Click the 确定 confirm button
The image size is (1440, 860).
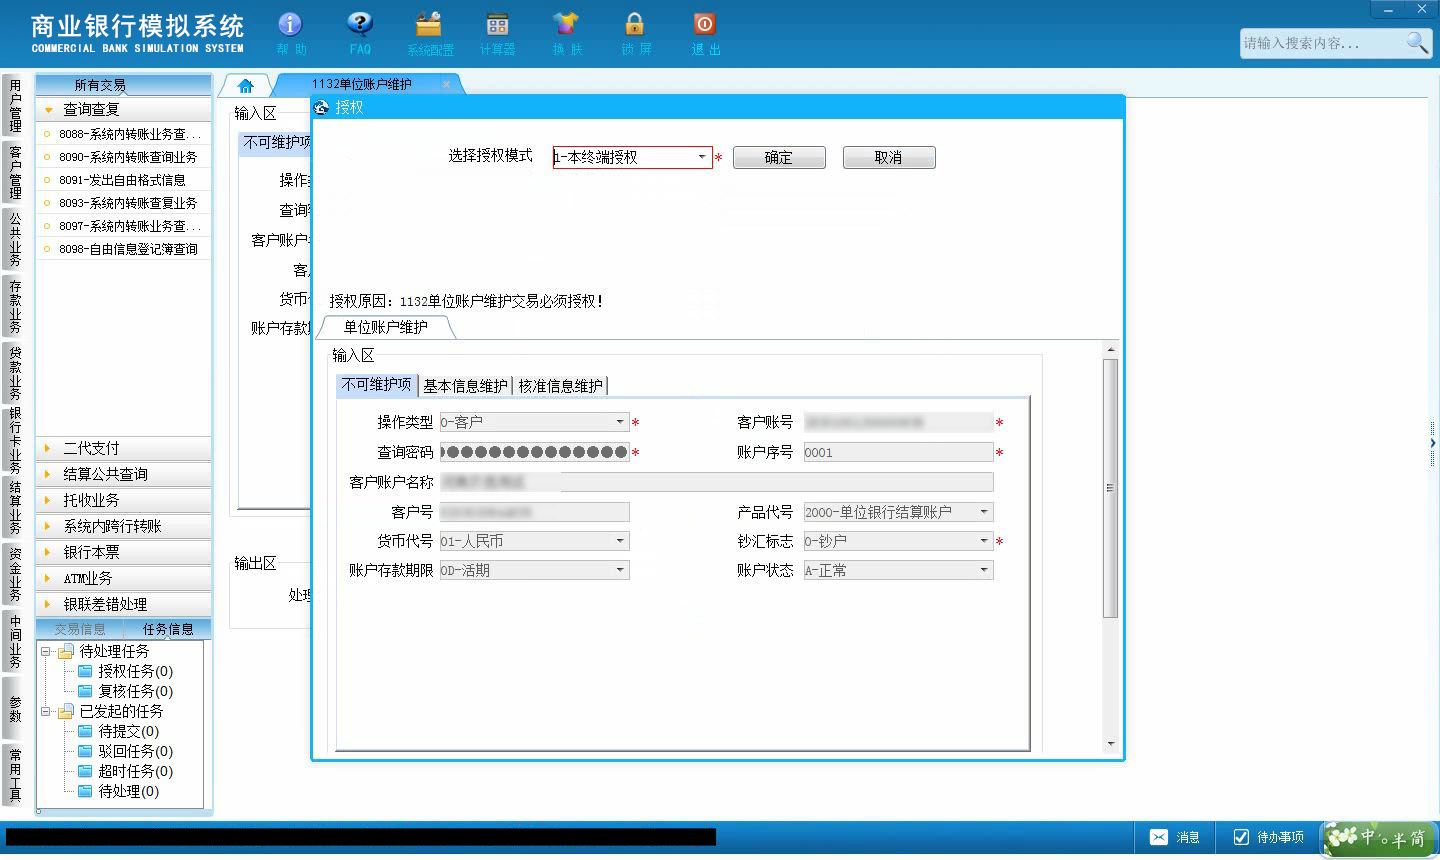(x=779, y=157)
